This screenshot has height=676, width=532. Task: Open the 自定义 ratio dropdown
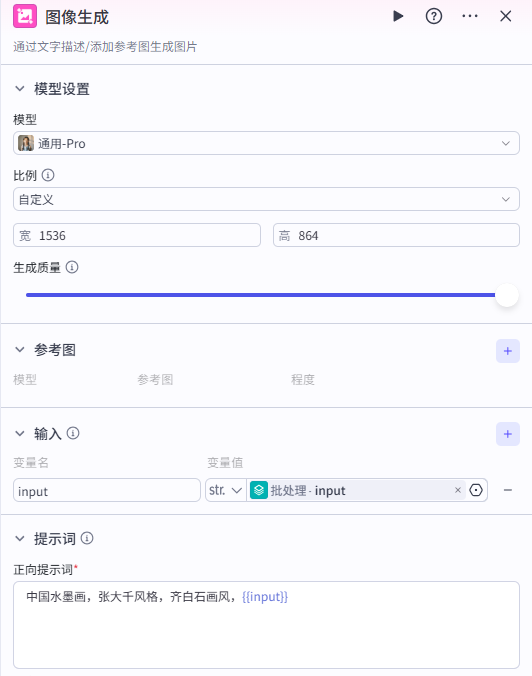click(x=266, y=199)
